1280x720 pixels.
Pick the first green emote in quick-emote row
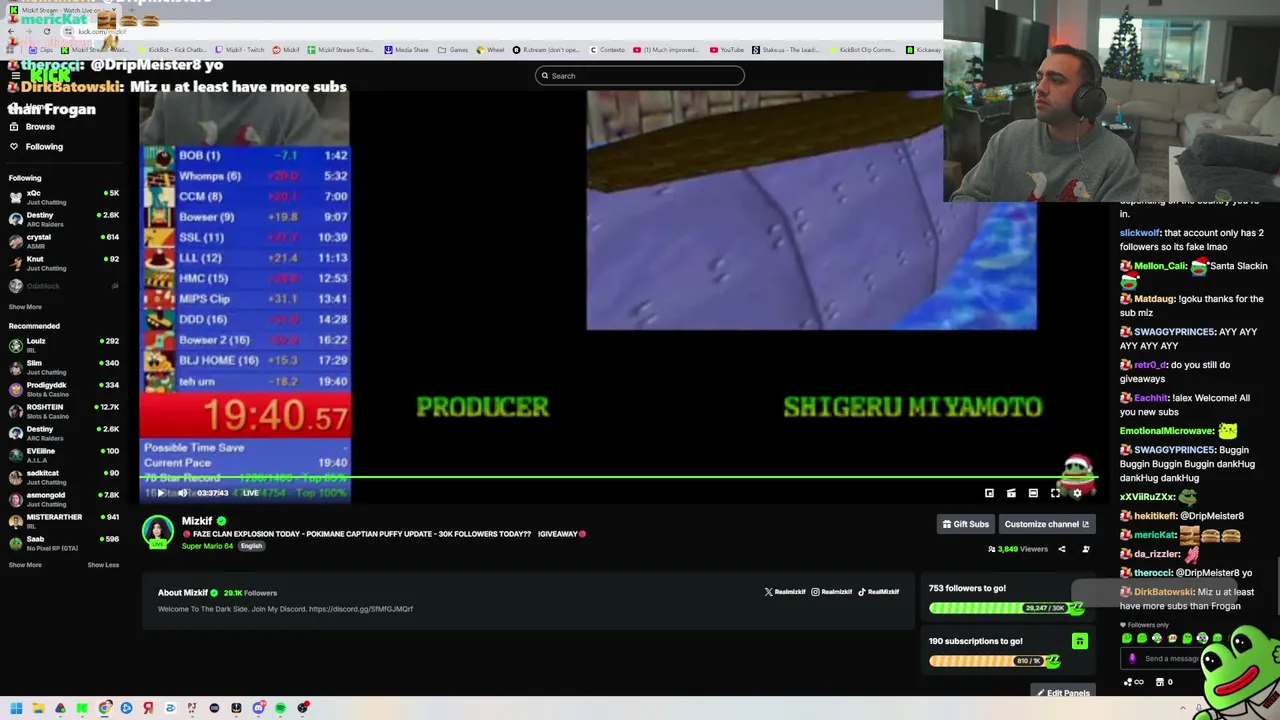click(1127, 638)
